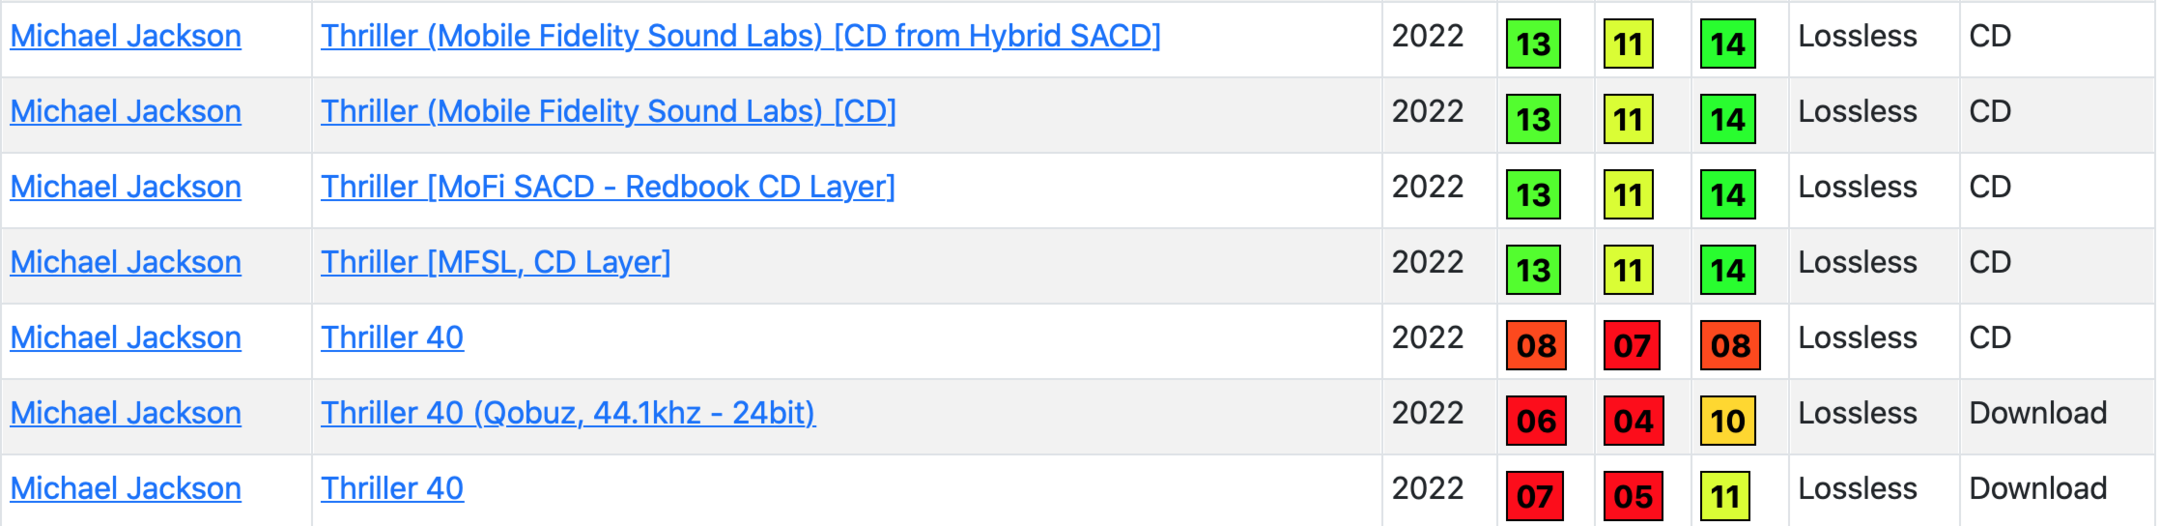Click yellow 11 badge in Hybrid SACD row

pos(1627,44)
